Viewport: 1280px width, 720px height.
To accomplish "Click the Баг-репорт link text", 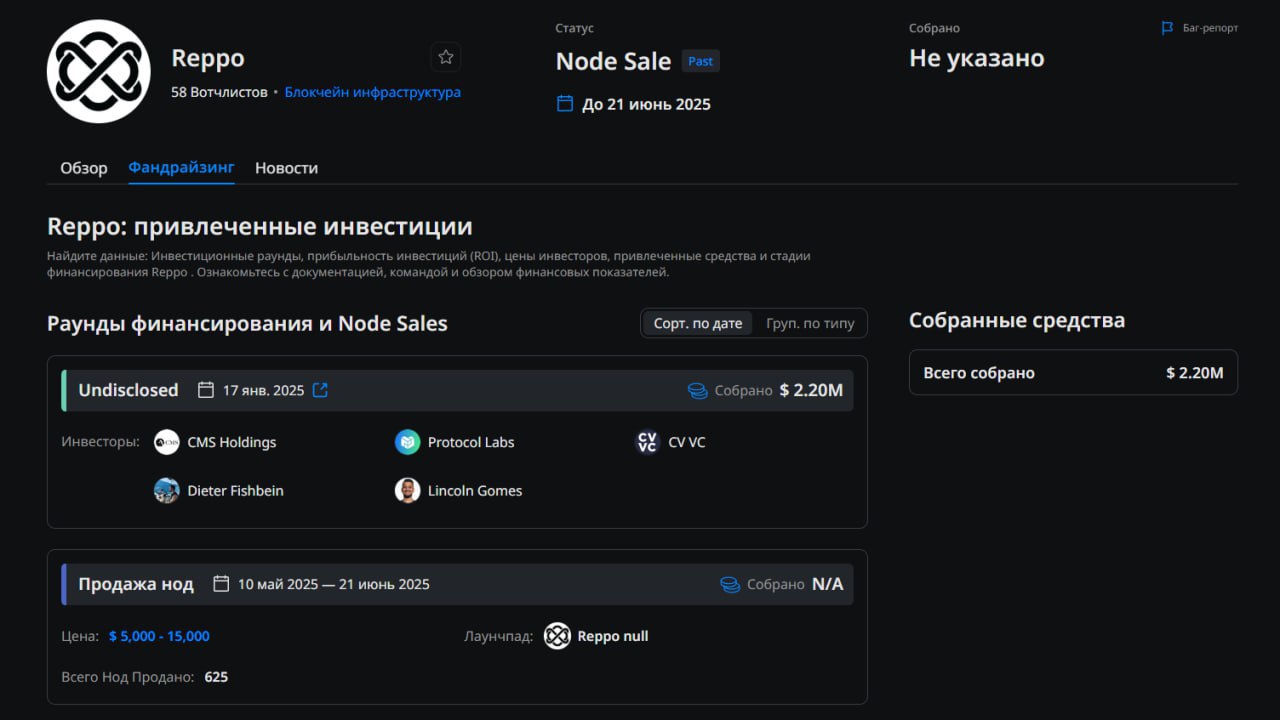I will click(x=1210, y=28).
